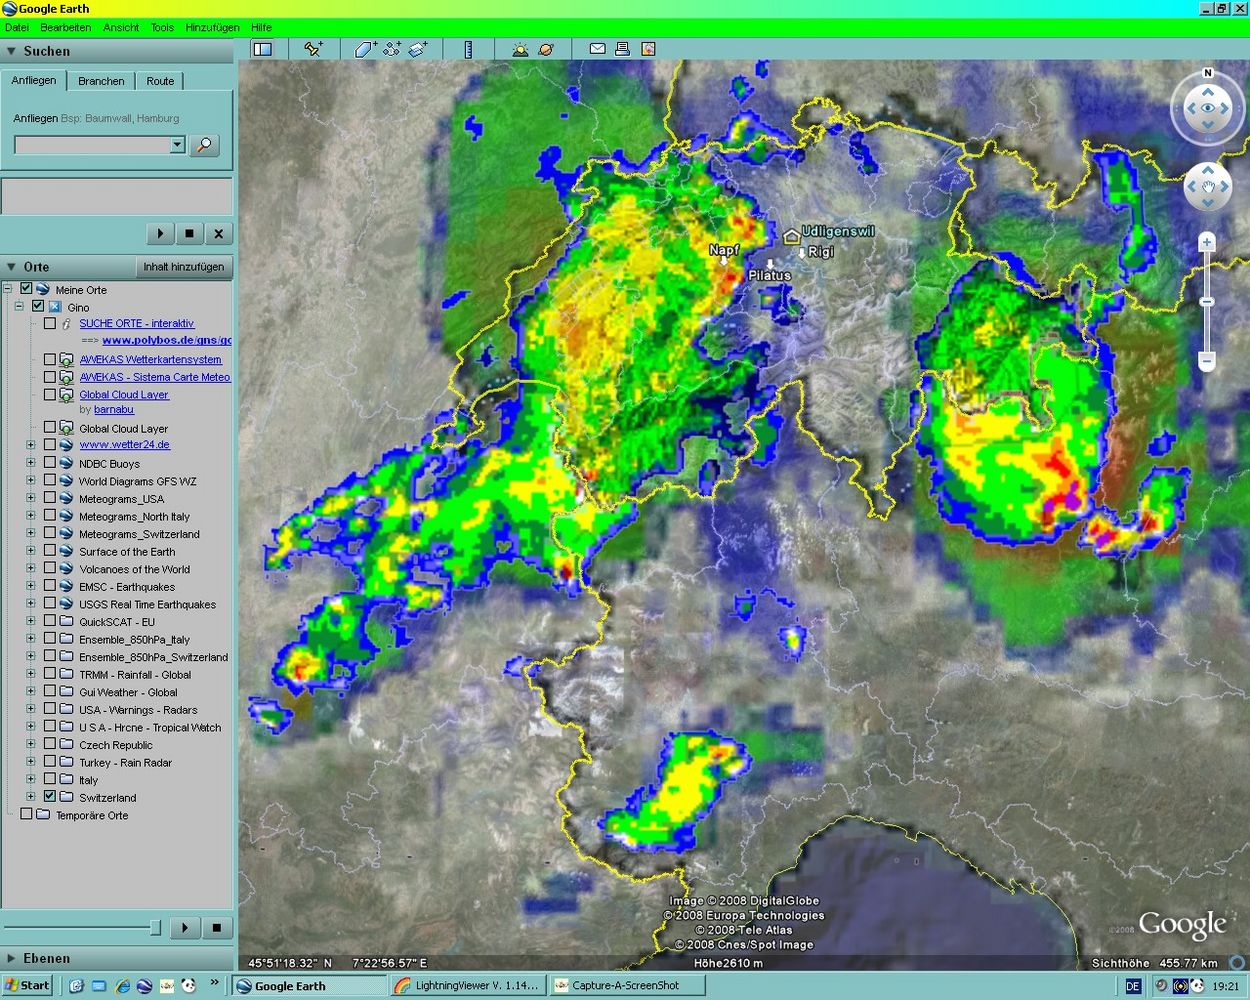
Task: Open the Datei menu
Action: coord(17,28)
